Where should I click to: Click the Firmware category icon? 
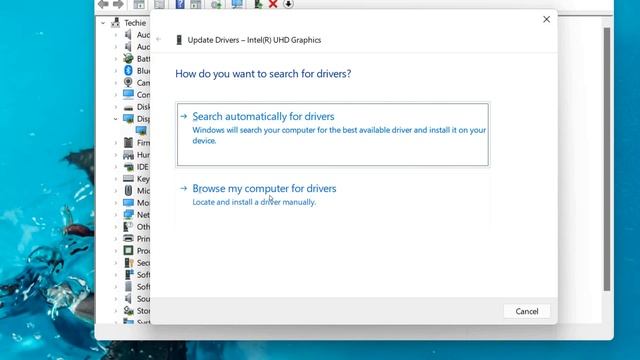(128, 142)
